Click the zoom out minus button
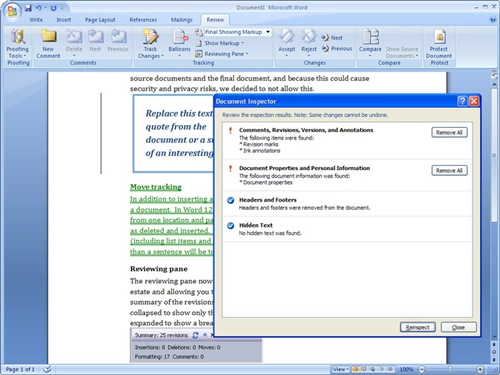 [422, 369]
